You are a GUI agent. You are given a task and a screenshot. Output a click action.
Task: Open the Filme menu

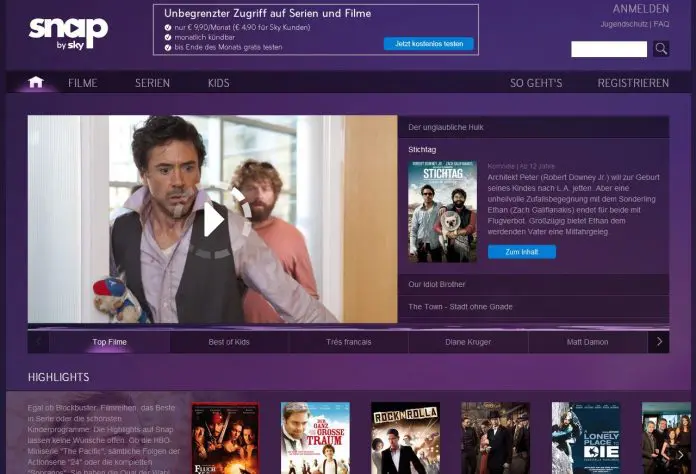click(x=83, y=83)
